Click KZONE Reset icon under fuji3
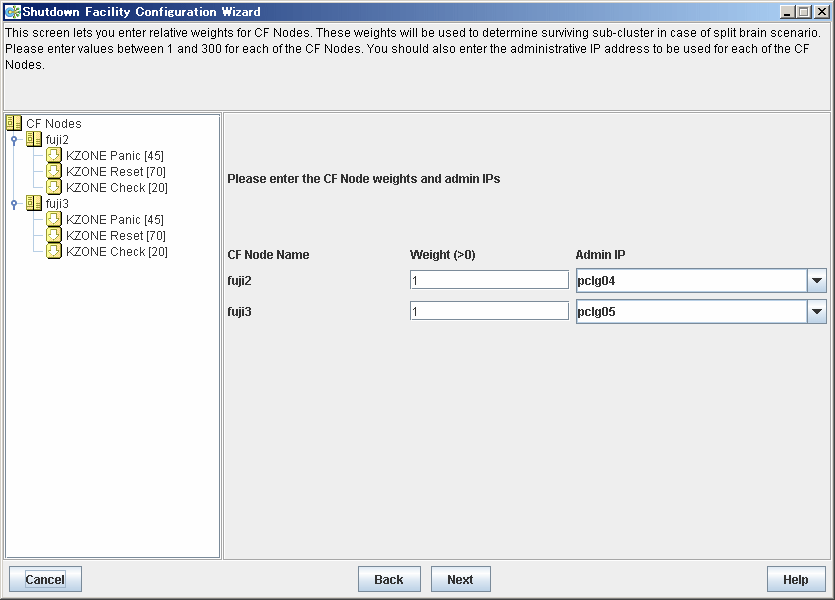Viewport: 835px width, 600px height. click(x=54, y=235)
